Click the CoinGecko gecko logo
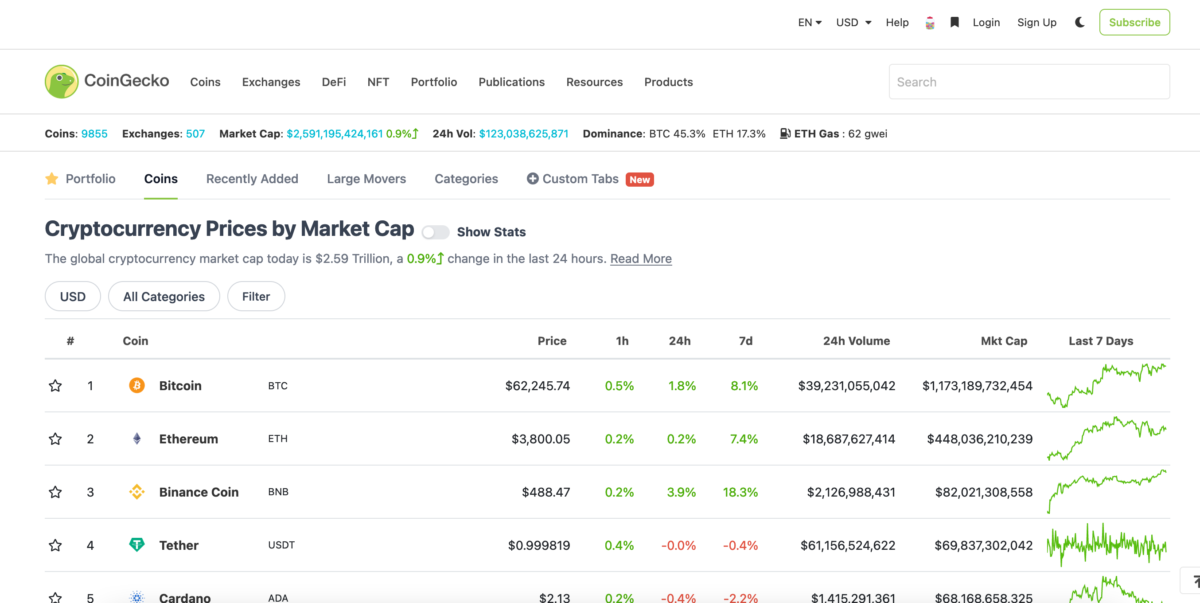The width and height of the screenshot is (1200, 603). [x=61, y=82]
